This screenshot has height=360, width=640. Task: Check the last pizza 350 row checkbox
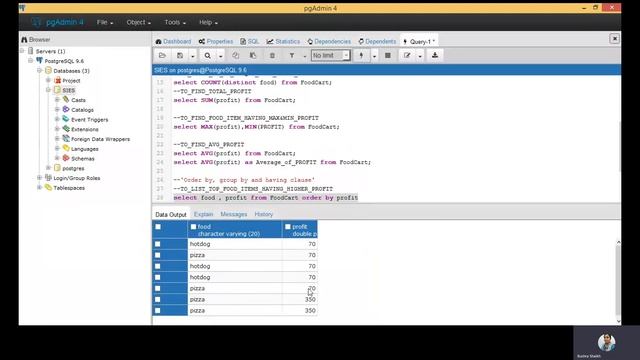158,311
